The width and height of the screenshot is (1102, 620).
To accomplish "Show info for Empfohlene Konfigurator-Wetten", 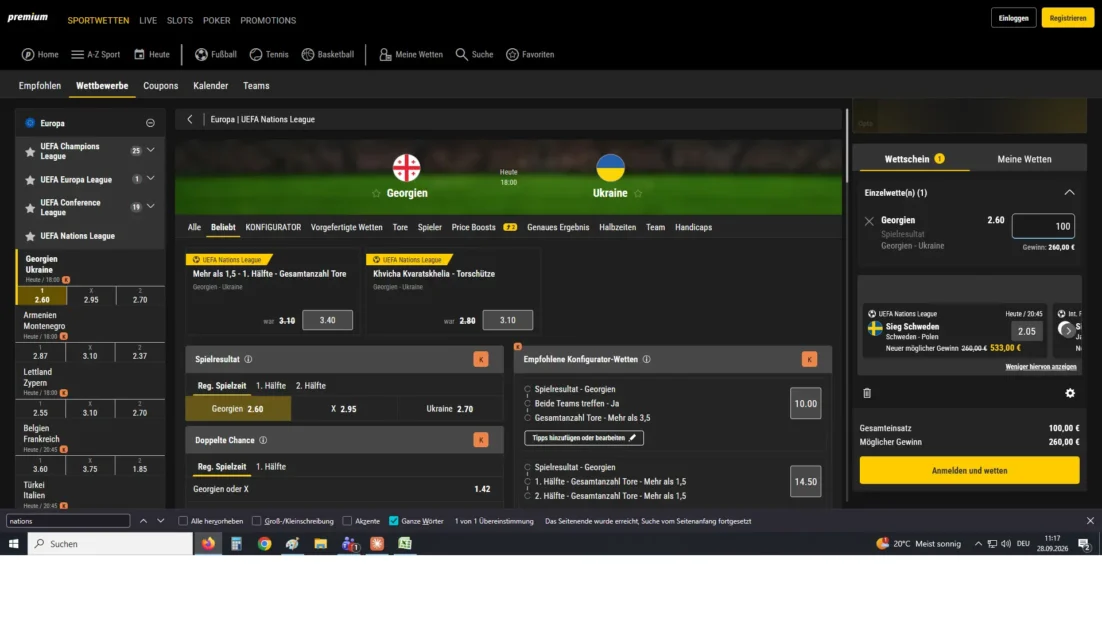I will (x=647, y=359).
